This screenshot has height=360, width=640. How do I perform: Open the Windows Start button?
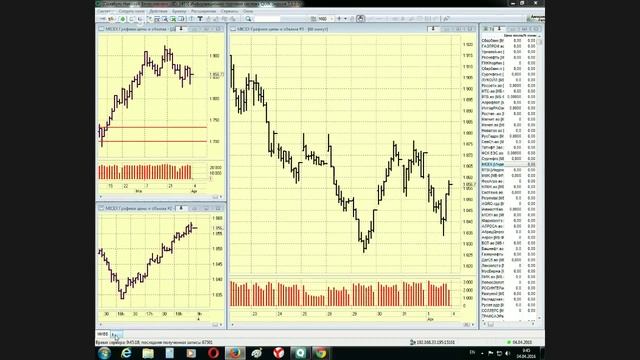[104, 353]
